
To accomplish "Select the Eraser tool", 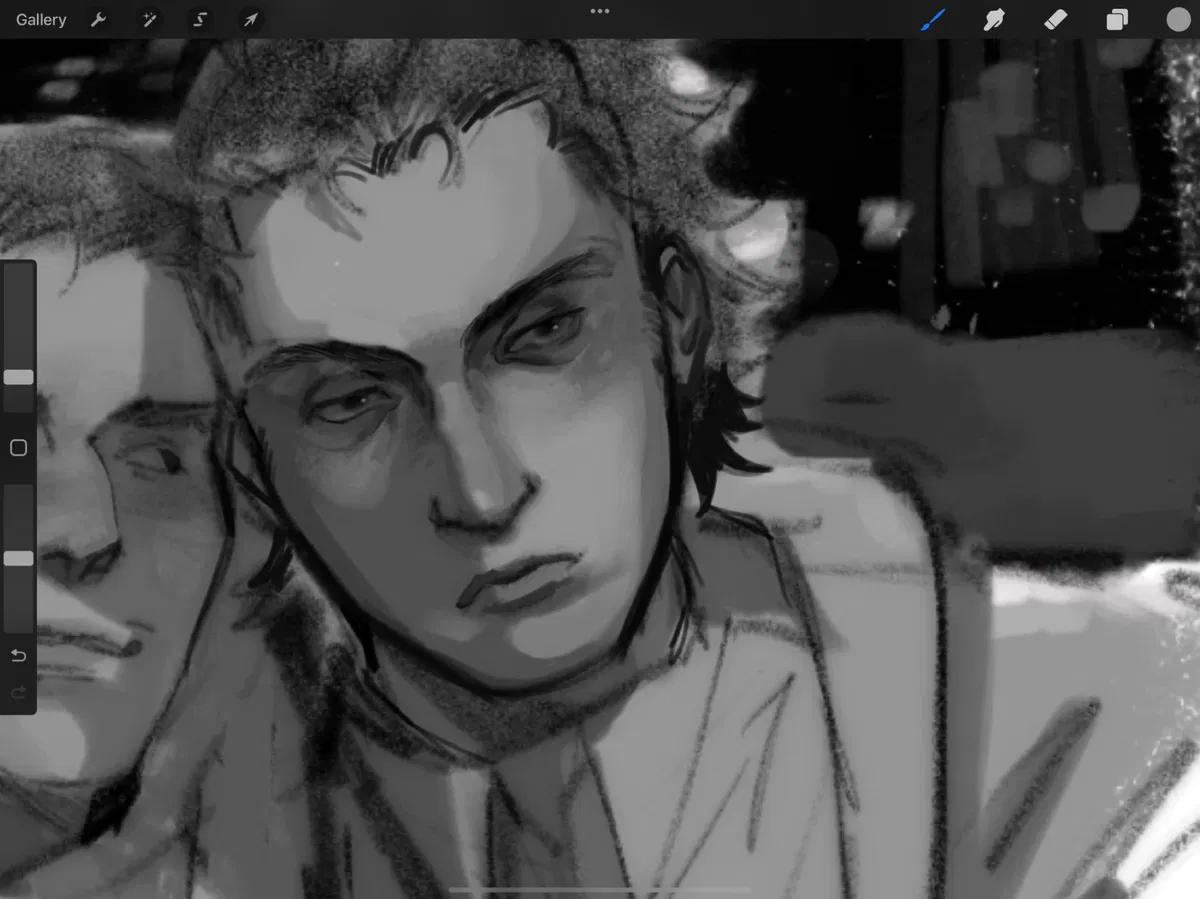I will [1055, 19].
